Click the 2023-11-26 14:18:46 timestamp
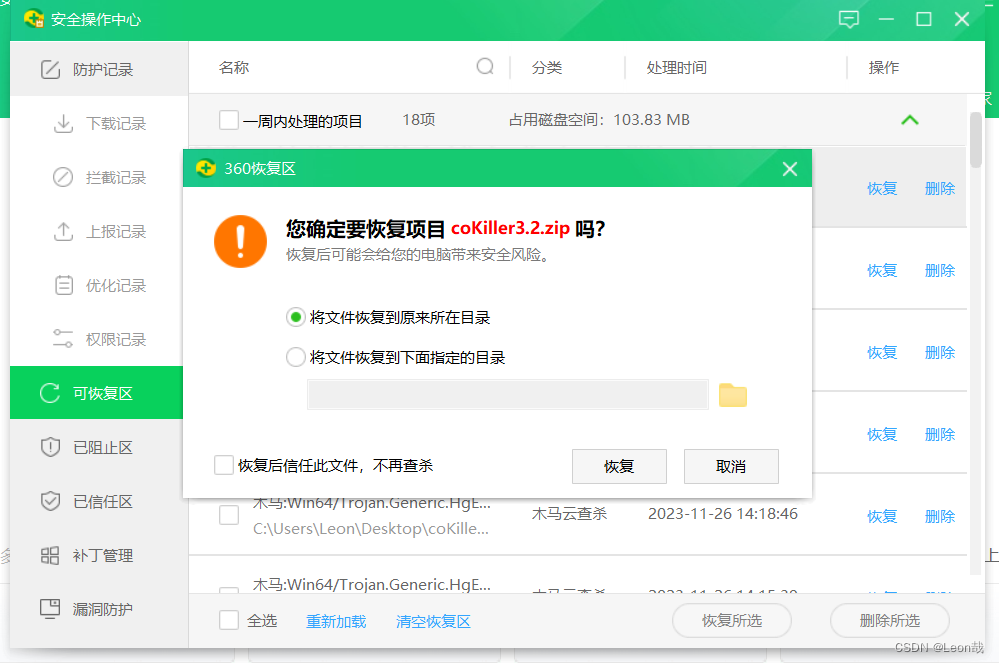Image resolution: width=999 pixels, height=663 pixels. [722, 514]
